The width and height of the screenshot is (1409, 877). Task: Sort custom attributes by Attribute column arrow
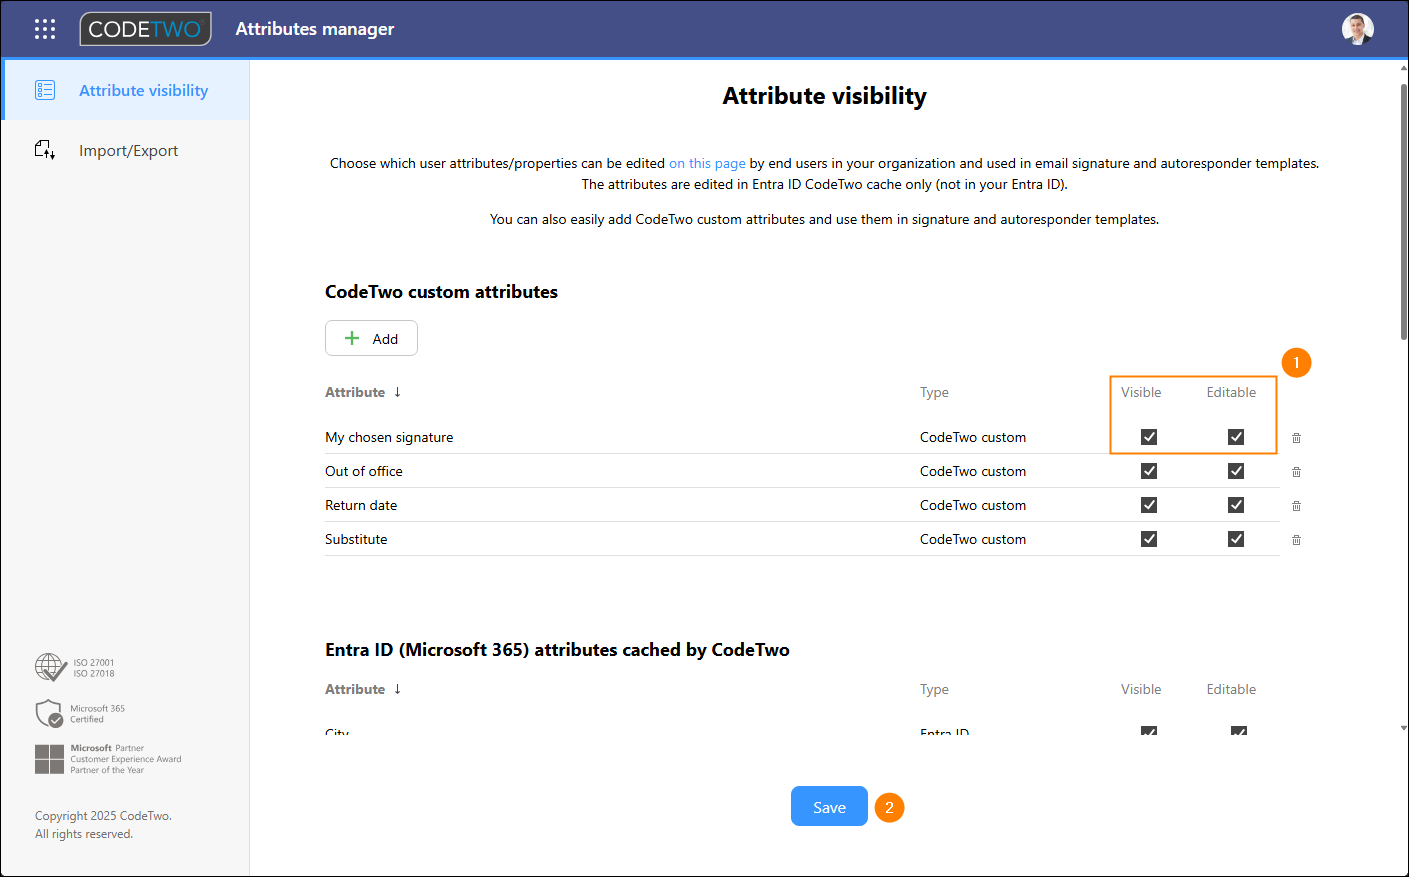pyautogui.click(x=397, y=392)
